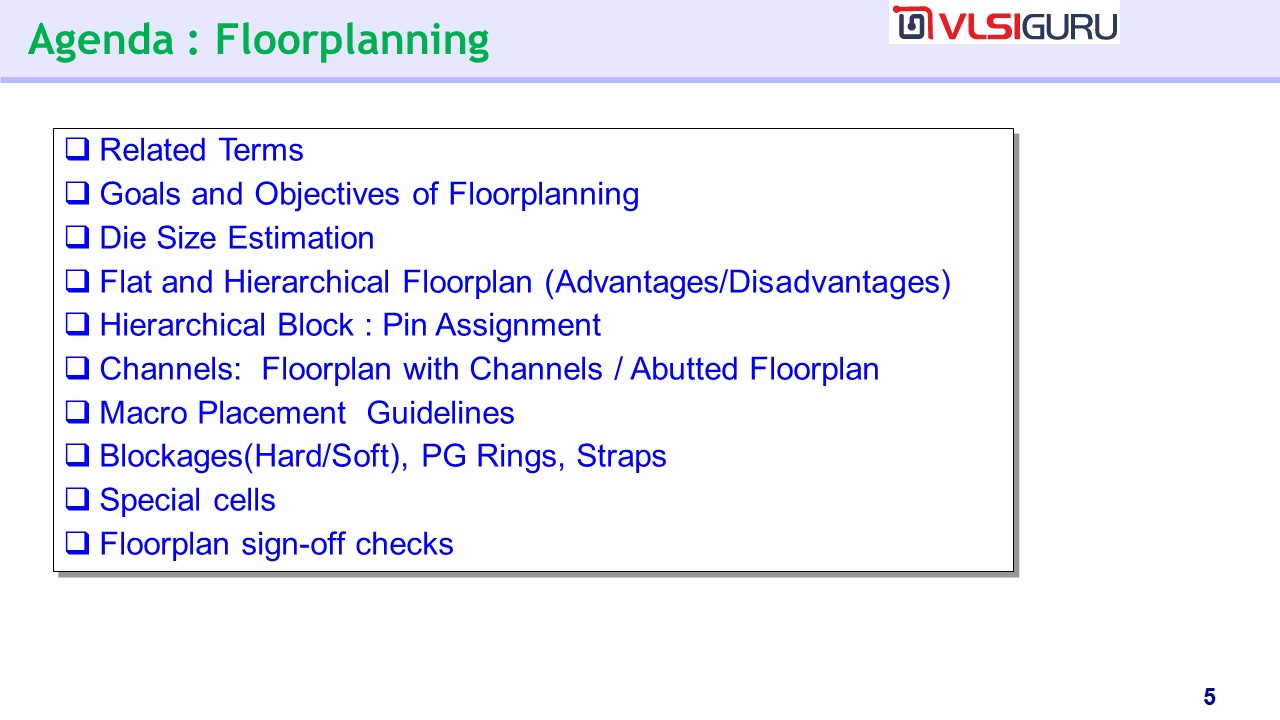The width and height of the screenshot is (1280, 720).
Task: Check the Special cells bullet box
Action: click(77, 500)
